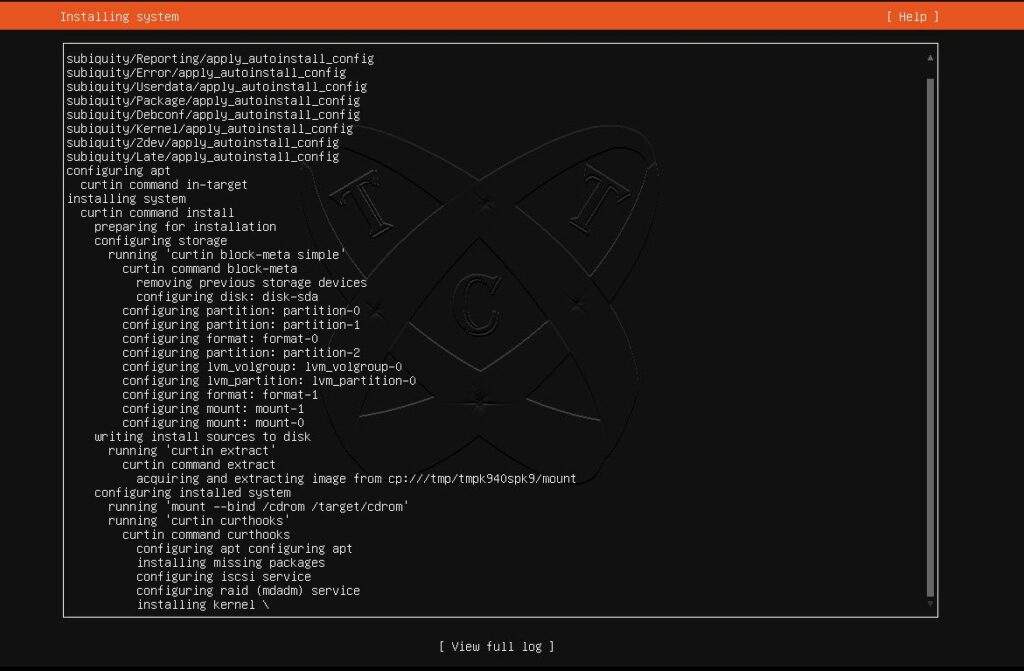This screenshot has height=671, width=1024.
Task: Click 'configuring format: format-0' line
Action: click(220, 339)
